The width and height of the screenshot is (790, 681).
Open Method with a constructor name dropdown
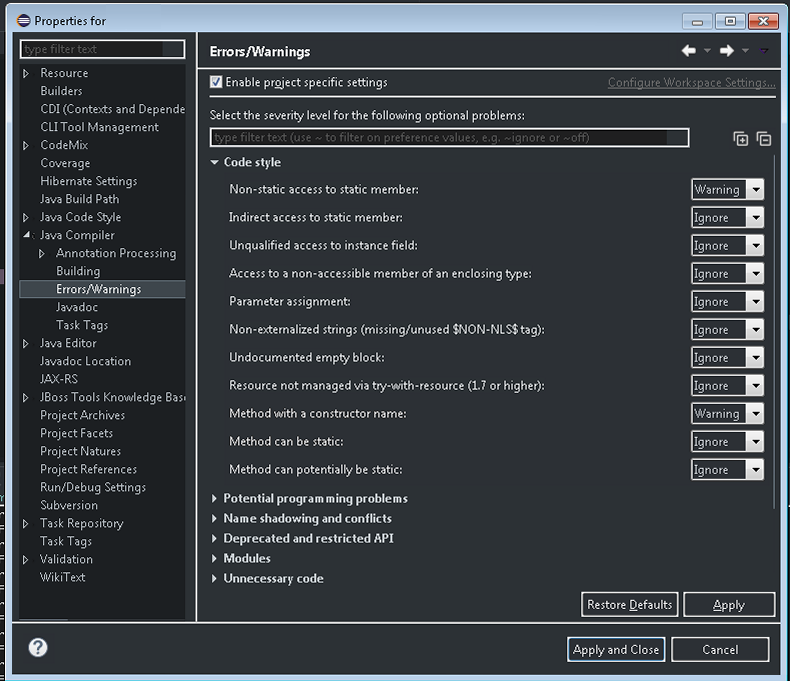click(x=727, y=414)
